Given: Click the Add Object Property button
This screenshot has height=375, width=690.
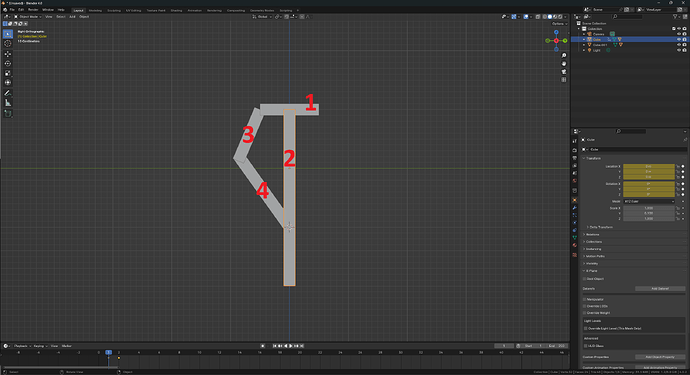Looking at the screenshot, I should [660, 357].
